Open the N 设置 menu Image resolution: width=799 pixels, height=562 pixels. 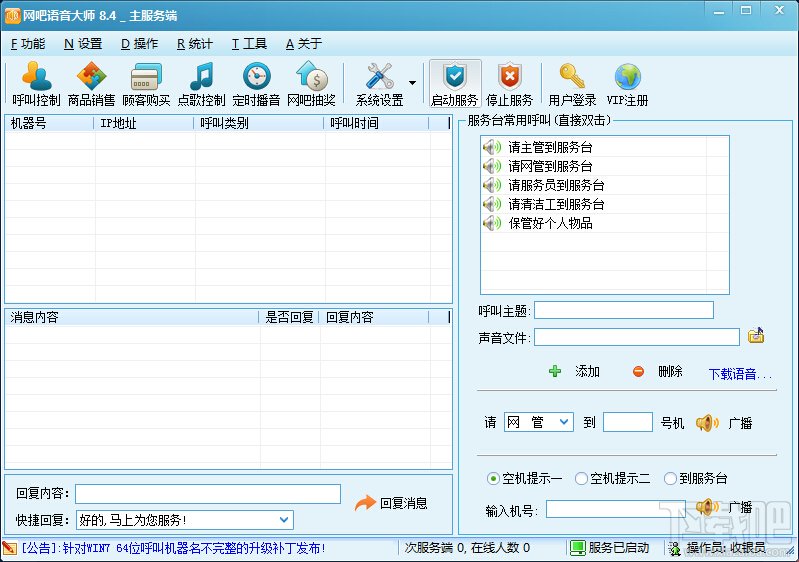click(83, 44)
